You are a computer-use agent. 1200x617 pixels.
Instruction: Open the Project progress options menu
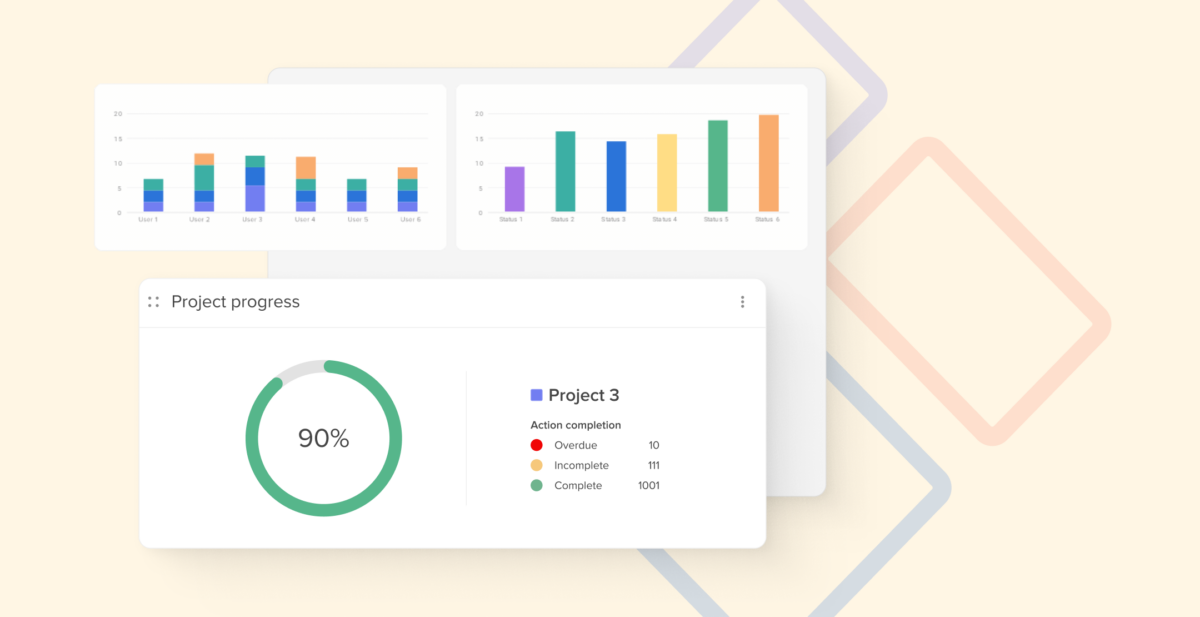pyautogui.click(x=743, y=301)
